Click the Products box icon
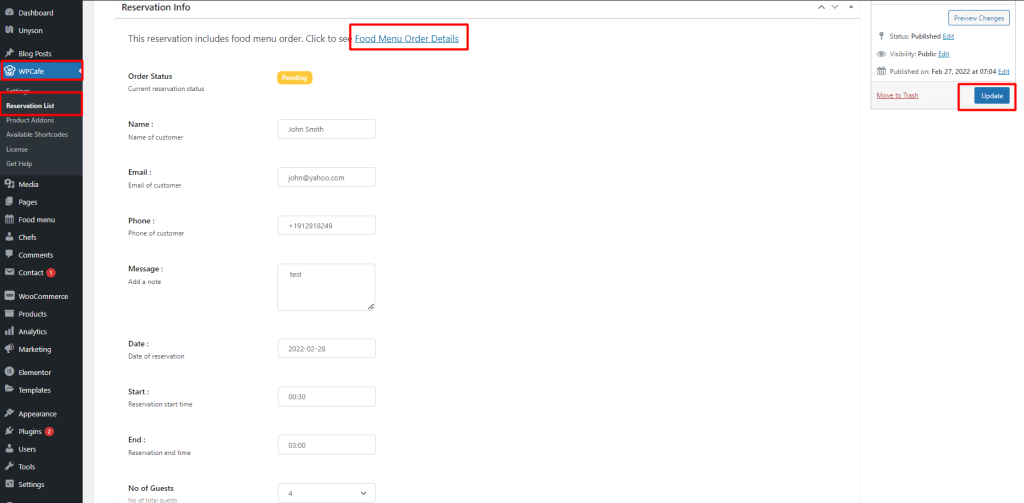 pyautogui.click(x=10, y=314)
